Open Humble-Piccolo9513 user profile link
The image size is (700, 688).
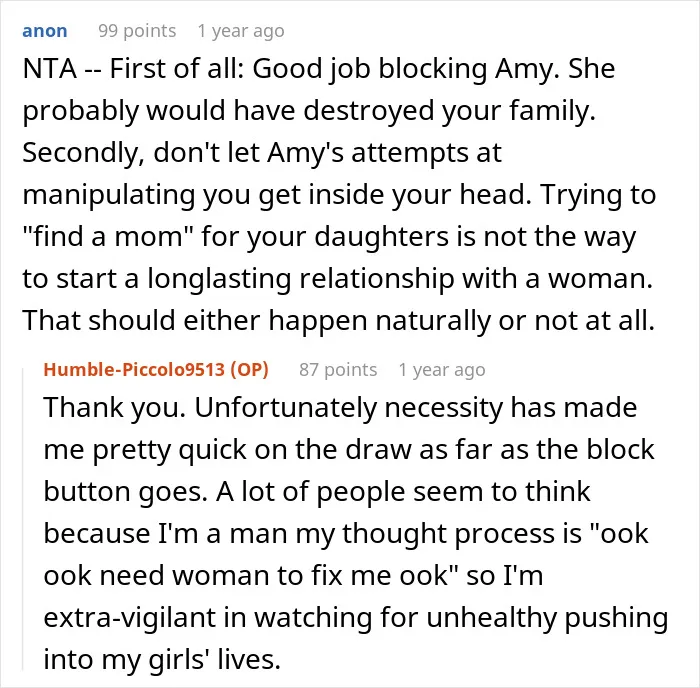(134, 370)
